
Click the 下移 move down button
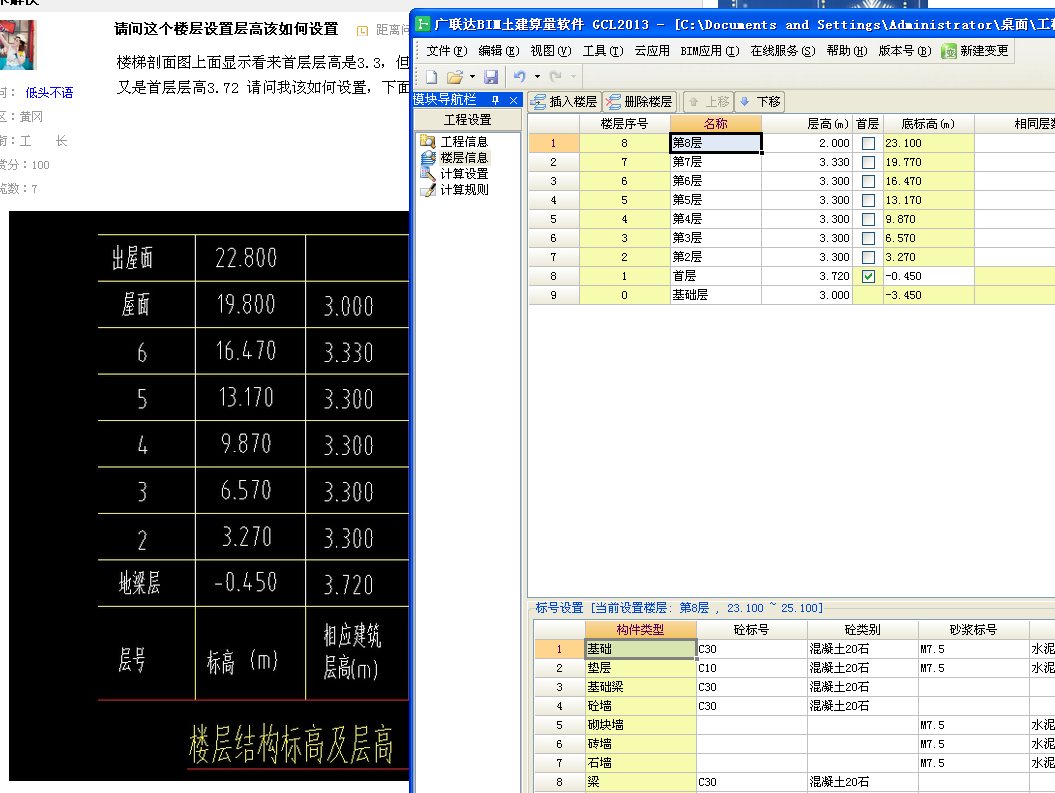(760, 102)
